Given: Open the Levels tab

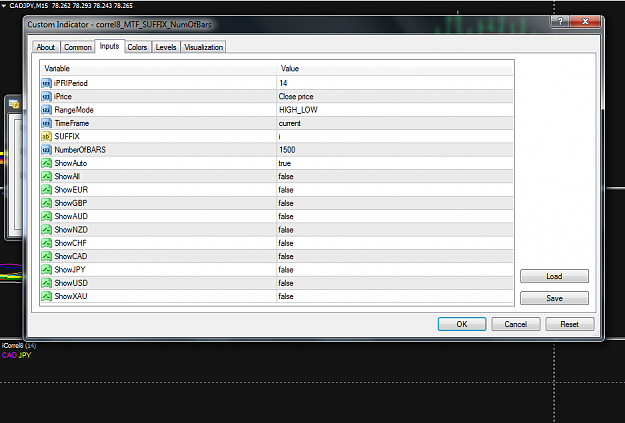Looking at the screenshot, I should 166,47.
